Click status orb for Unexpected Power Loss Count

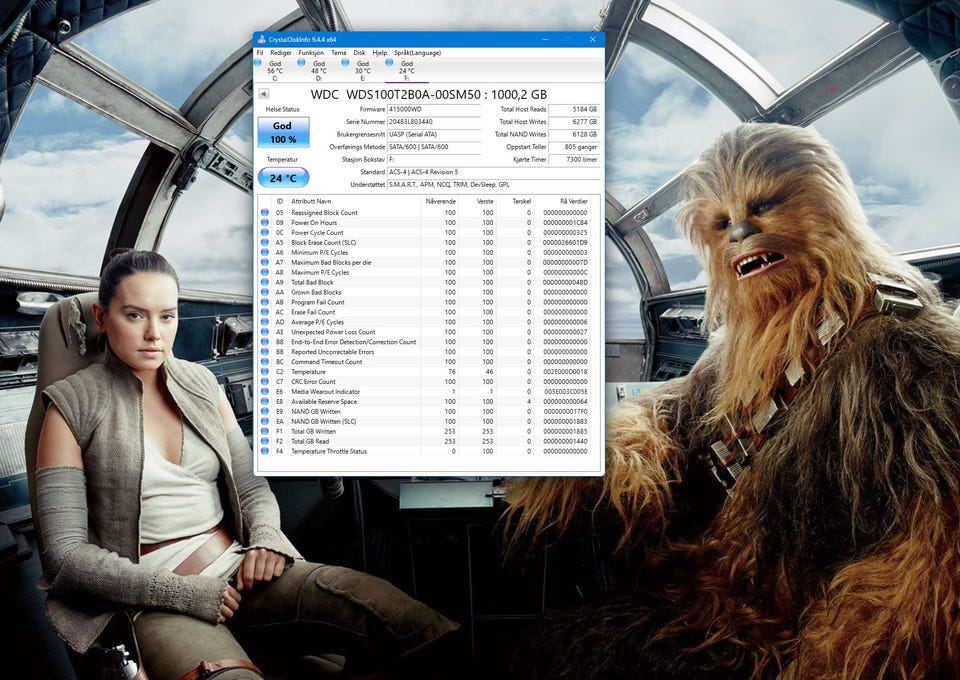pos(264,332)
